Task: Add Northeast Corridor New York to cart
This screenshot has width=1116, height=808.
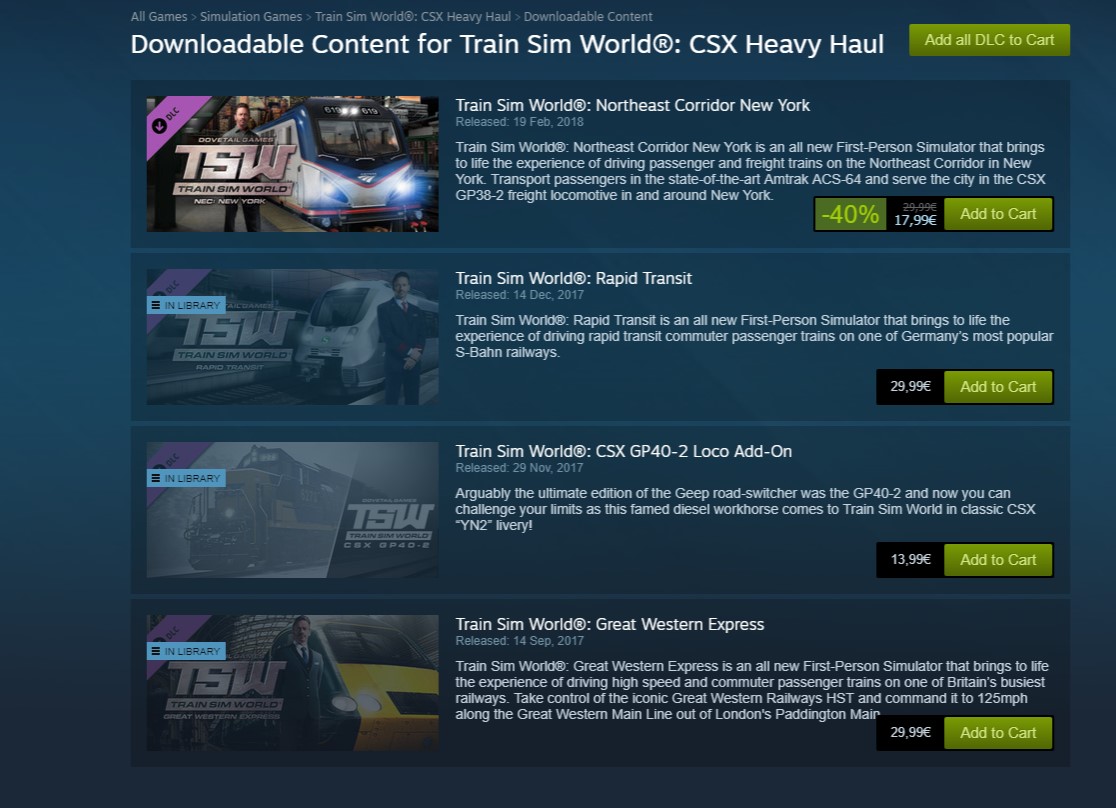Action: pos(998,214)
